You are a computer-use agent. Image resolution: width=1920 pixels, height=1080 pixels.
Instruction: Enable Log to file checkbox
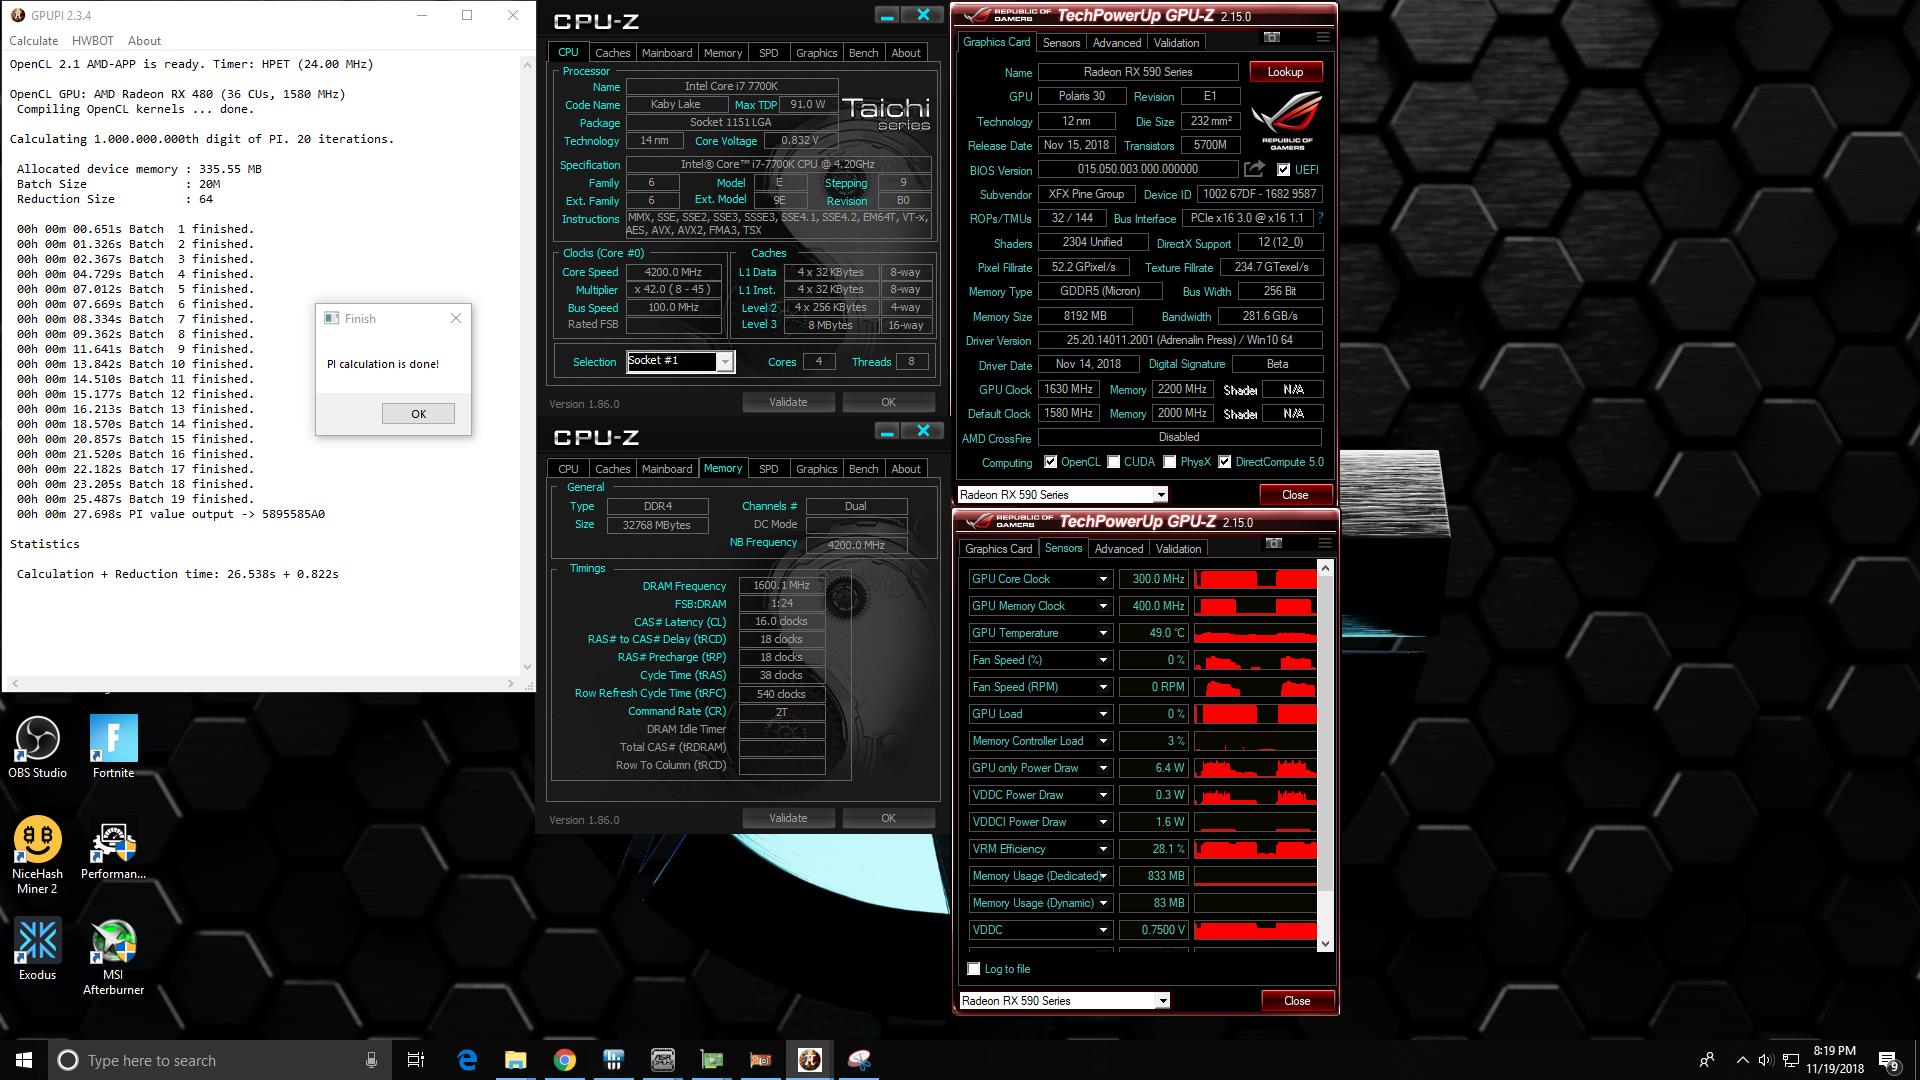pyautogui.click(x=974, y=969)
